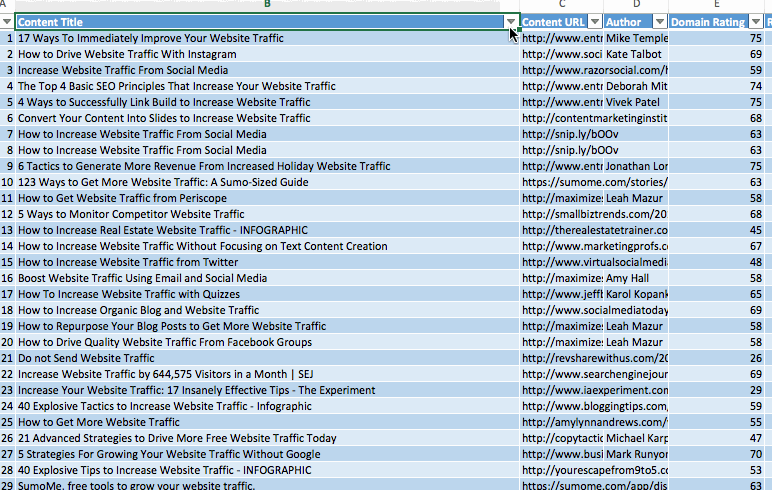Click URL cell 'http://www.marketingprofs.c'

[594, 246]
